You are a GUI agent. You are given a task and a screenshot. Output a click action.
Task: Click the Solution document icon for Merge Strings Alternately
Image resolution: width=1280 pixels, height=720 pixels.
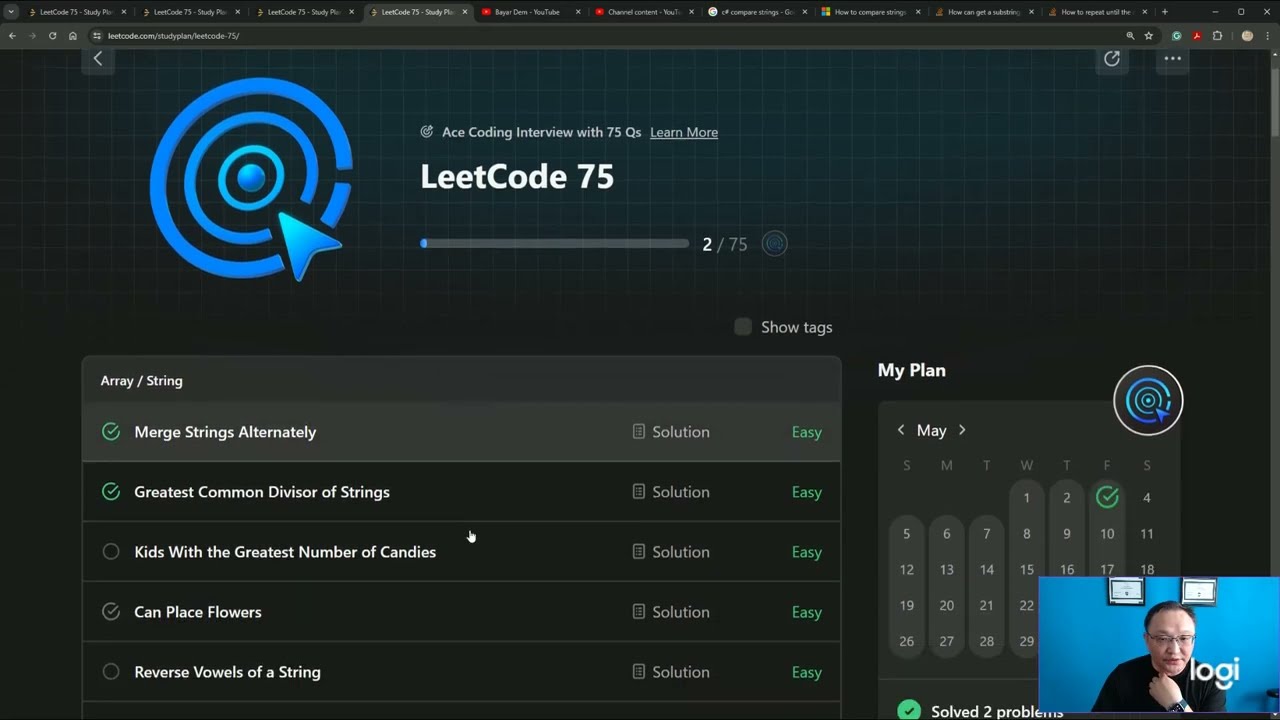tap(639, 432)
